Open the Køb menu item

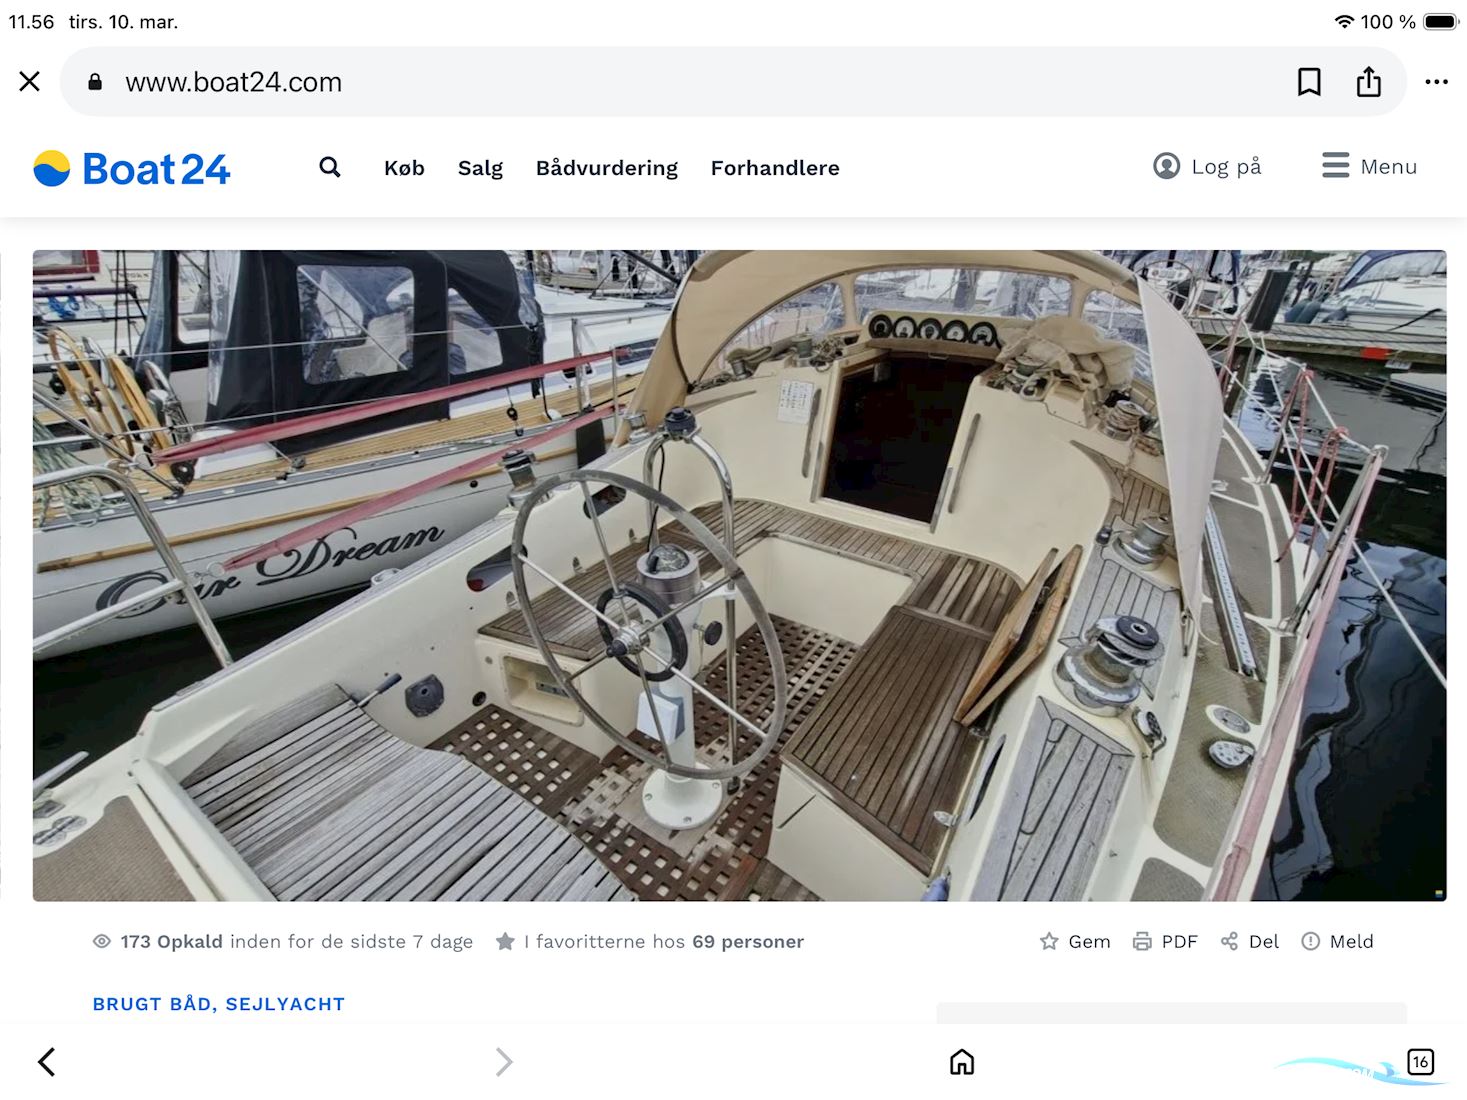(404, 168)
